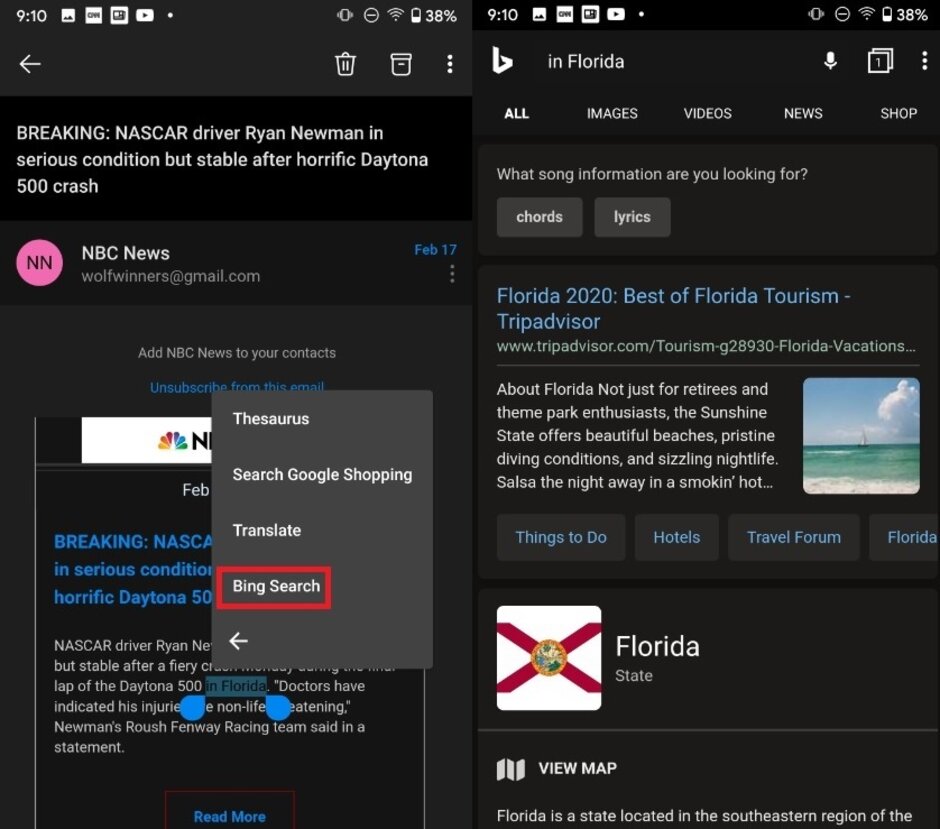The image size is (940, 829).
Task: Switch to the IMAGES tab
Action: coord(612,113)
